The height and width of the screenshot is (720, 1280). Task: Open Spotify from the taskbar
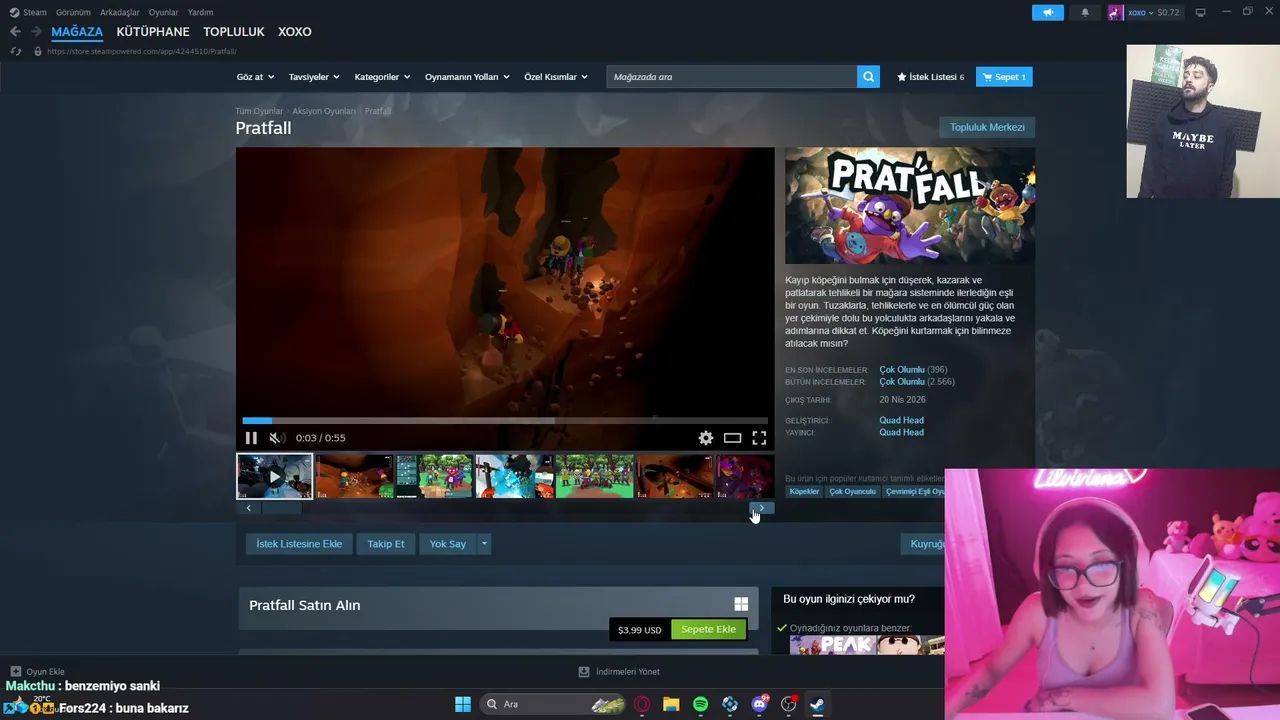coord(701,704)
